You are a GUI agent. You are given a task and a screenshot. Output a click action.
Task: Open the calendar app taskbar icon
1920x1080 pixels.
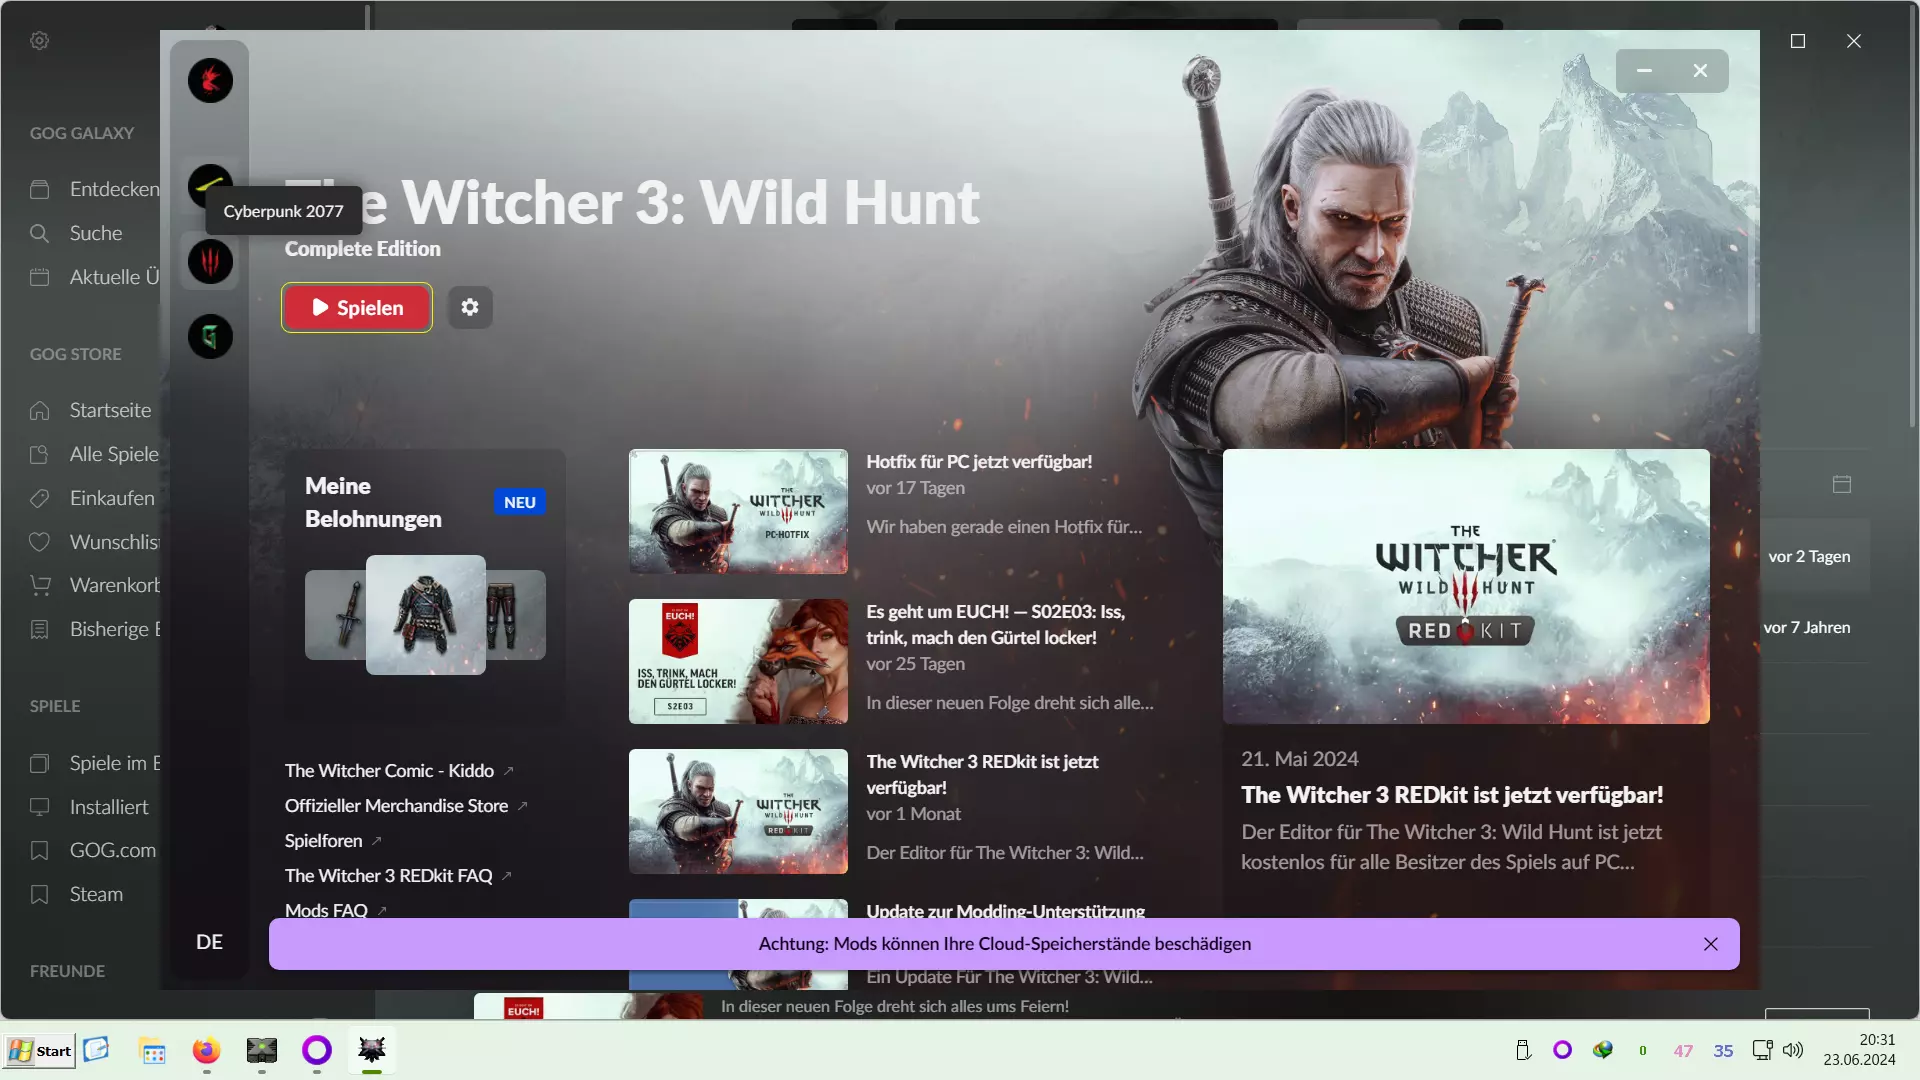(x=152, y=1052)
